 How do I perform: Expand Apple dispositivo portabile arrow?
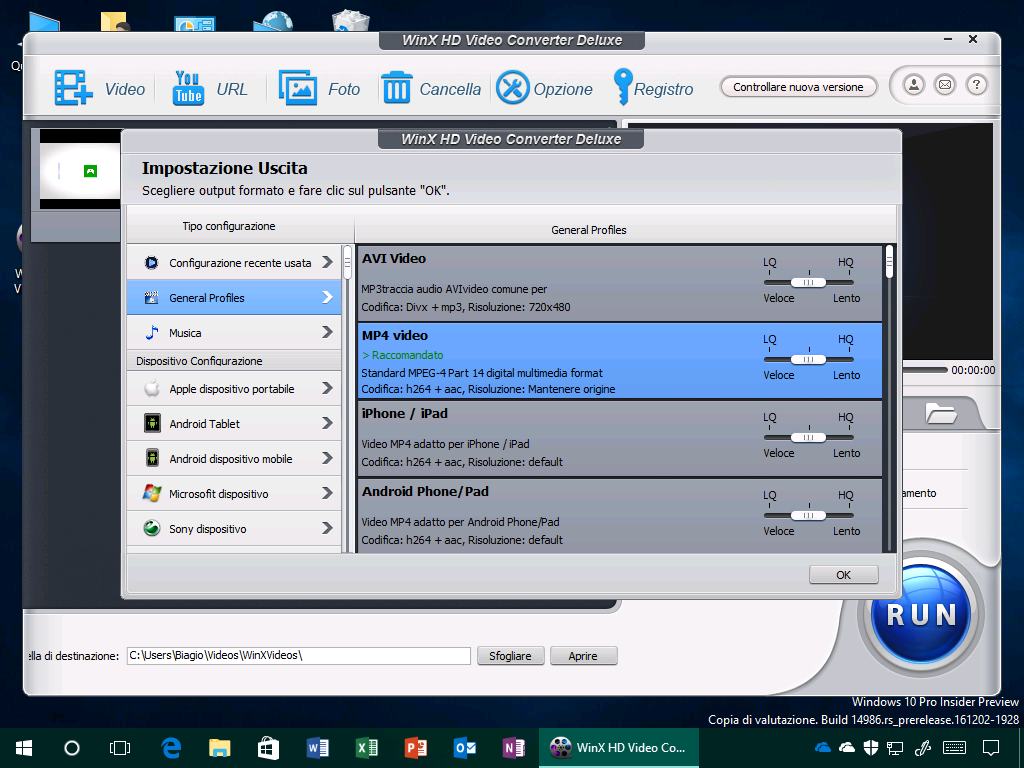pyautogui.click(x=327, y=388)
